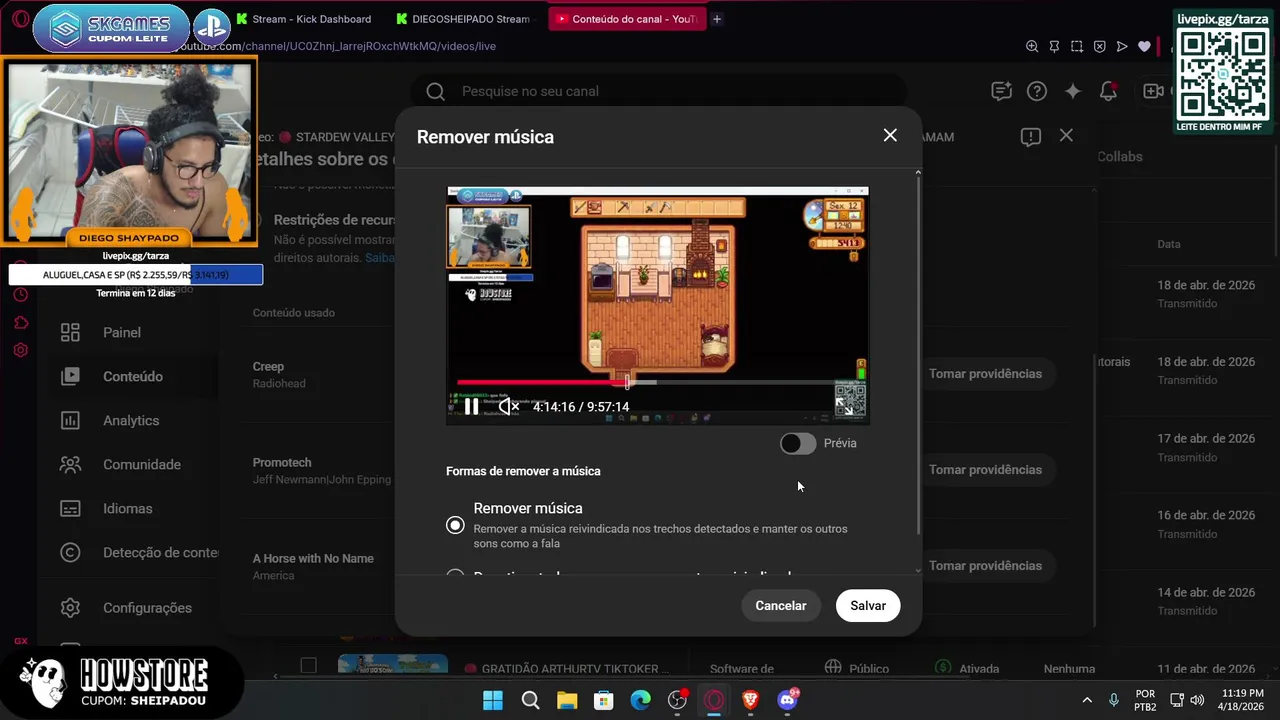Click the Cancelar button
Image resolution: width=1280 pixels, height=720 pixels.
pyautogui.click(x=780, y=605)
